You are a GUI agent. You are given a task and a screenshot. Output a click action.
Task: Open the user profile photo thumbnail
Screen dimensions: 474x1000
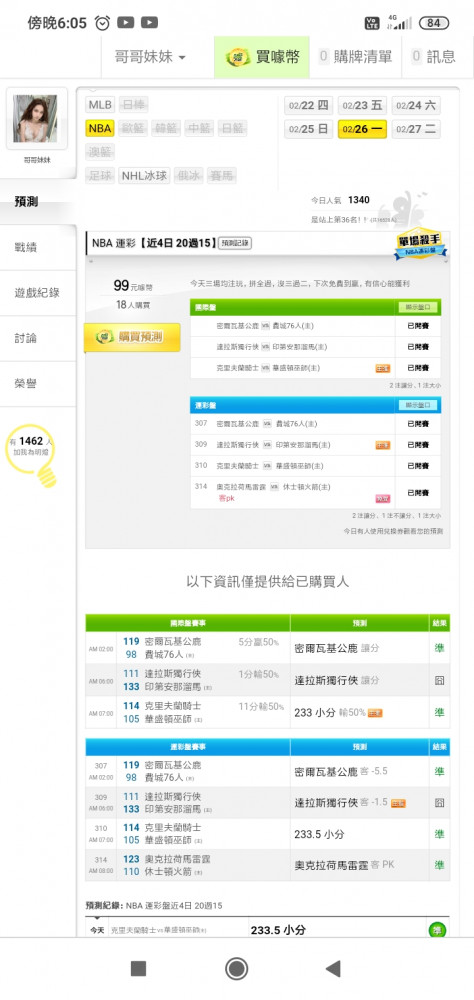36,119
